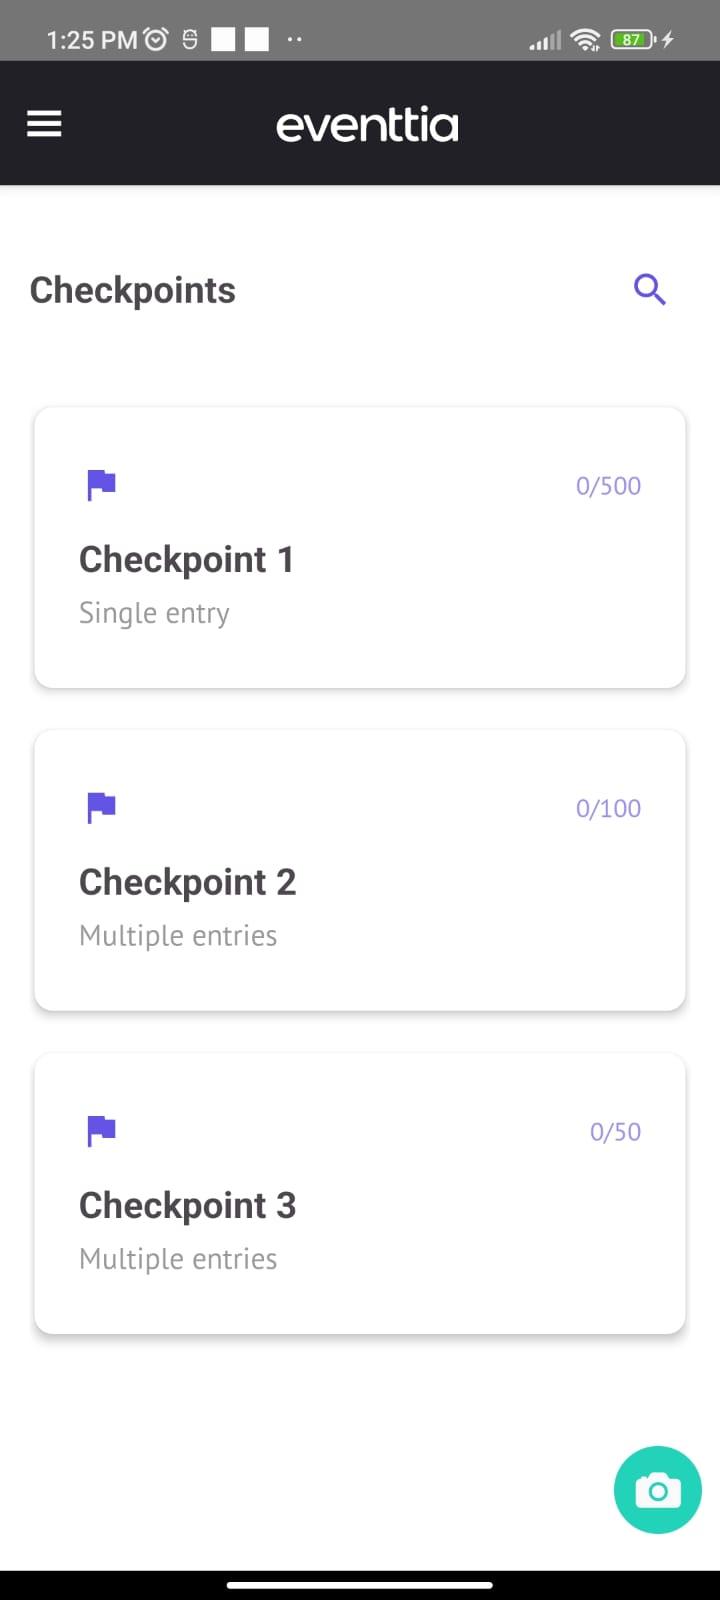720x1600 pixels.
Task: Select the Single entry label
Action: click(154, 613)
